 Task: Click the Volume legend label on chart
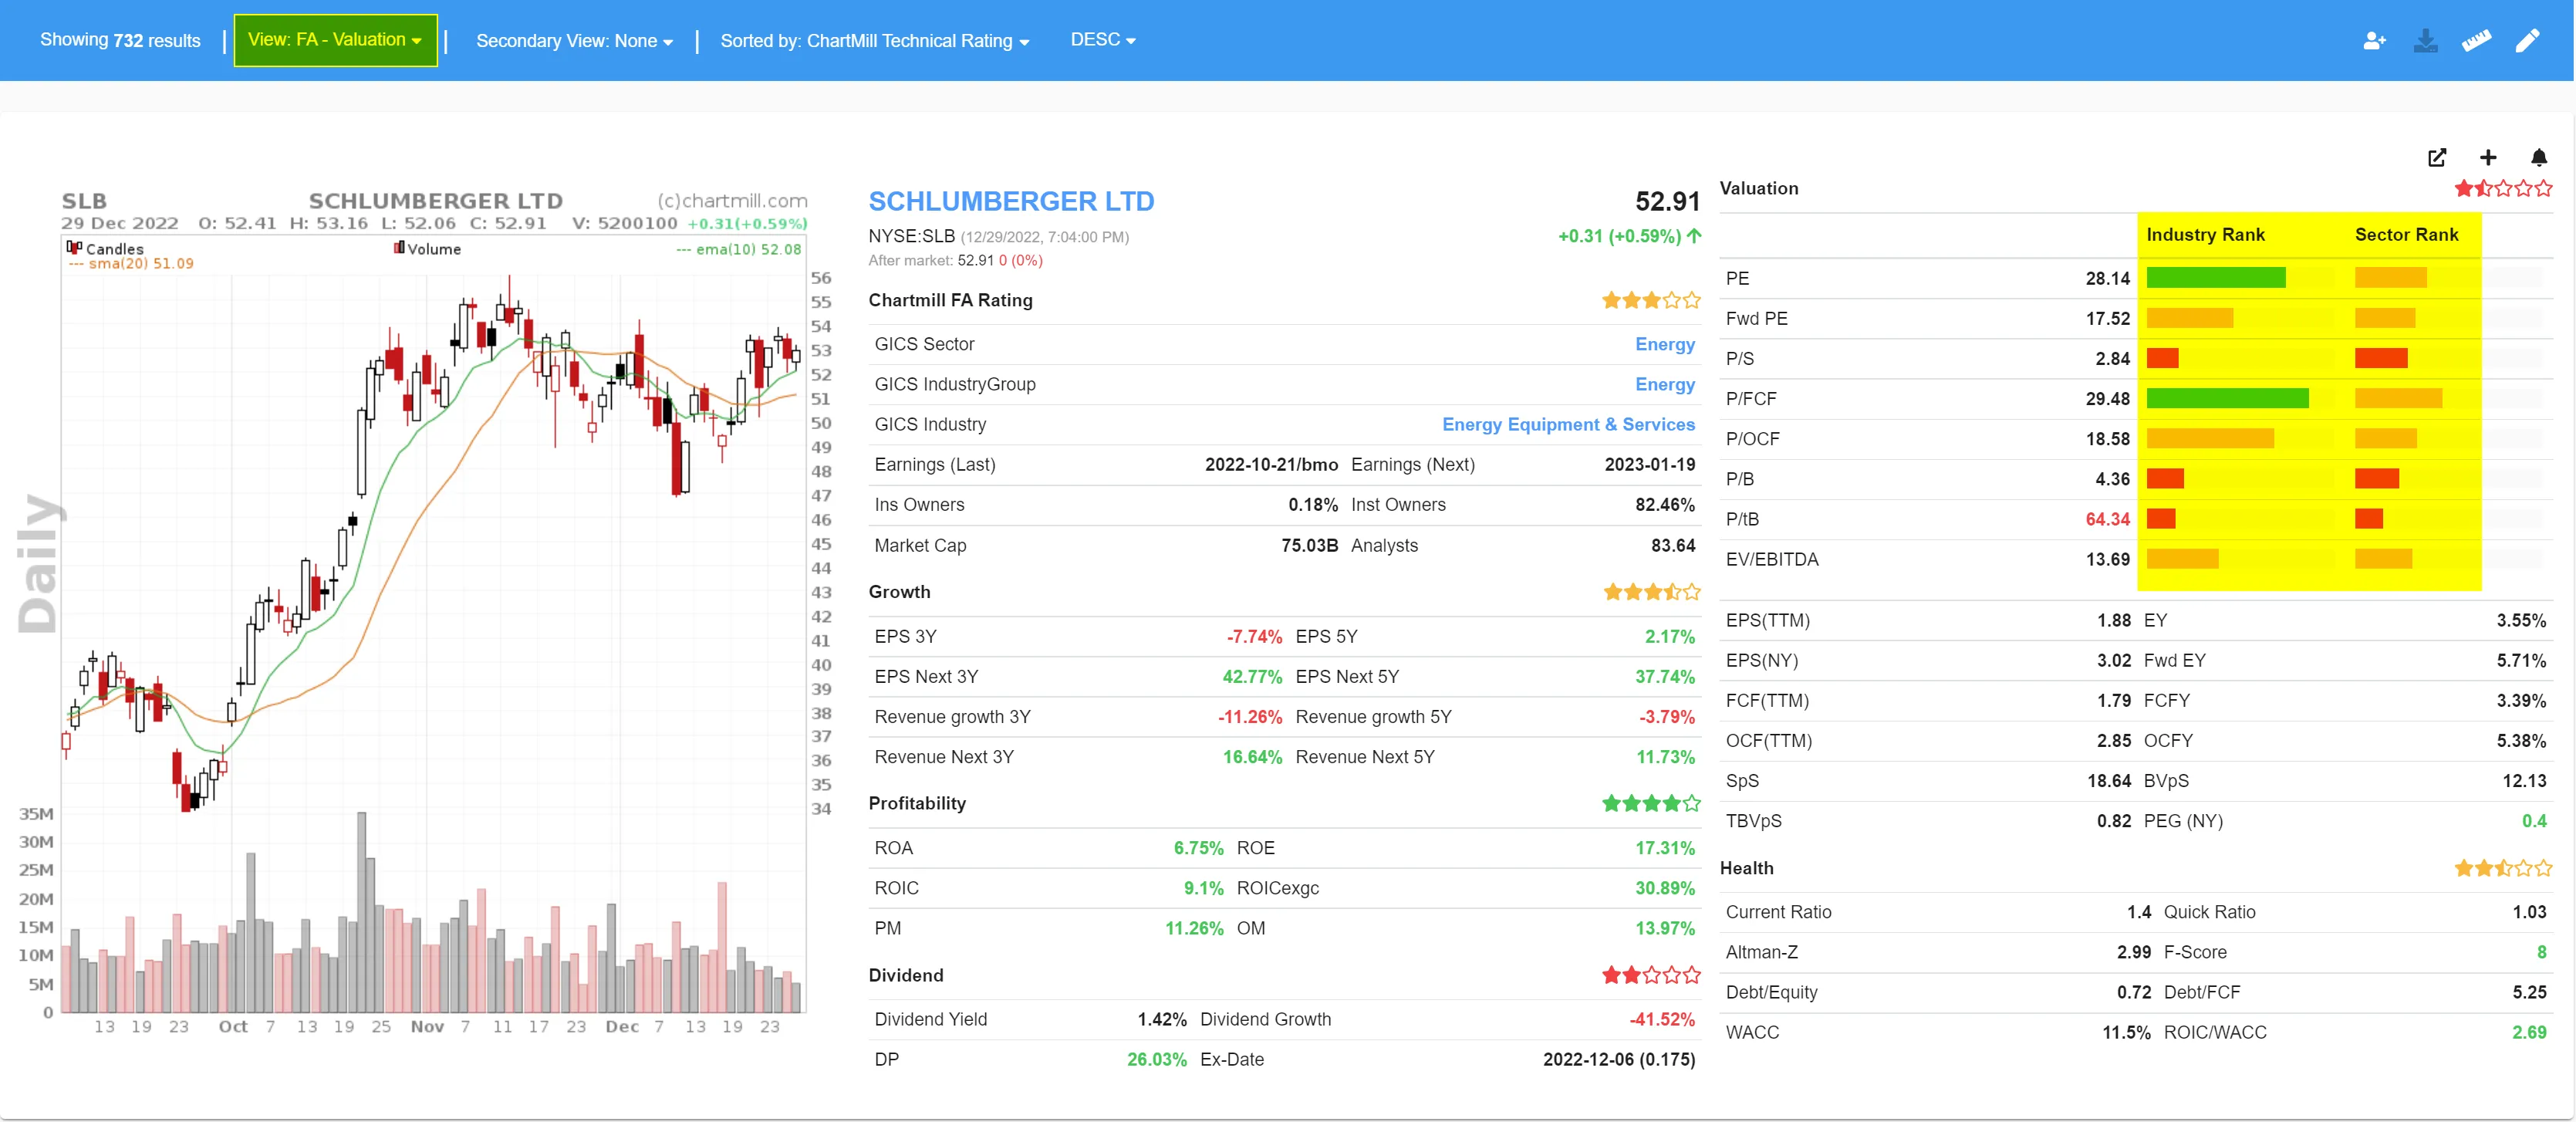click(434, 249)
